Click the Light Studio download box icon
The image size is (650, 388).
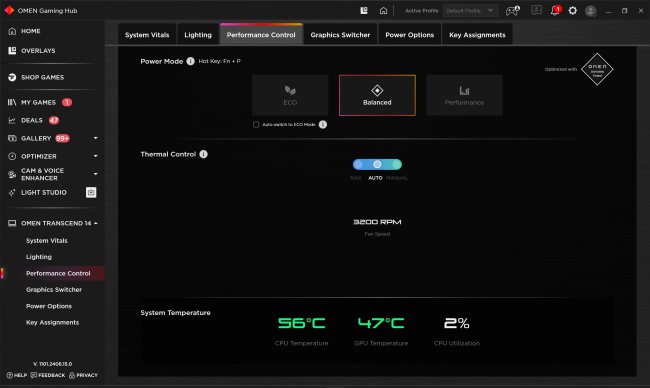tap(91, 192)
